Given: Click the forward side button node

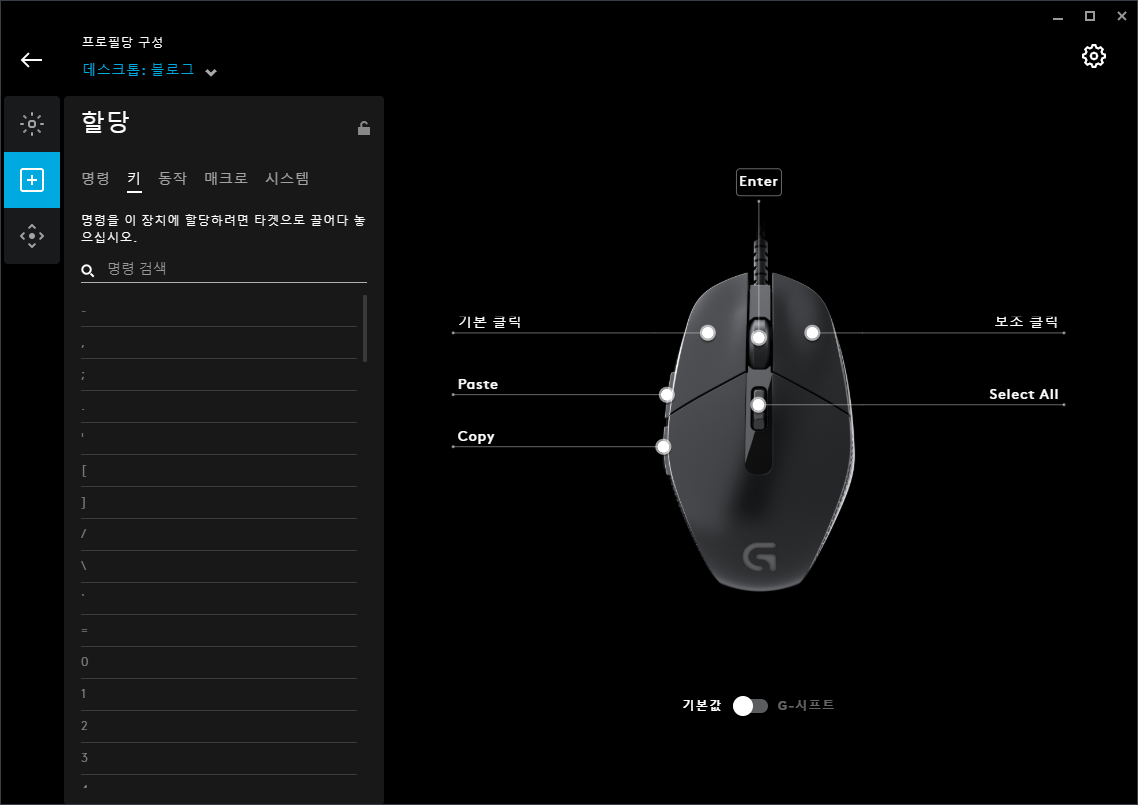Looking at the screenshot, I should pyautogui.click(x=666, y=394).
